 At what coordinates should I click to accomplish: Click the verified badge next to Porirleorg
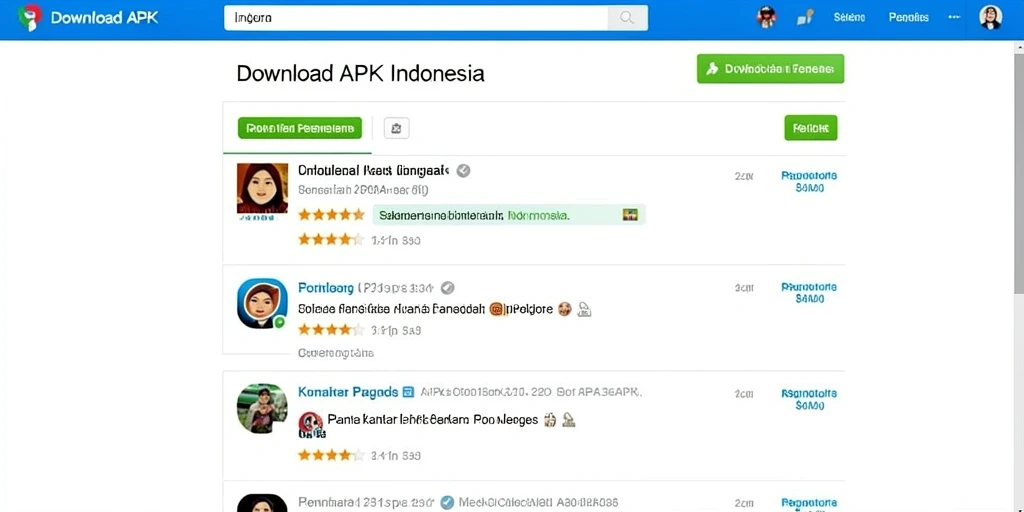(x=447, y=288)
